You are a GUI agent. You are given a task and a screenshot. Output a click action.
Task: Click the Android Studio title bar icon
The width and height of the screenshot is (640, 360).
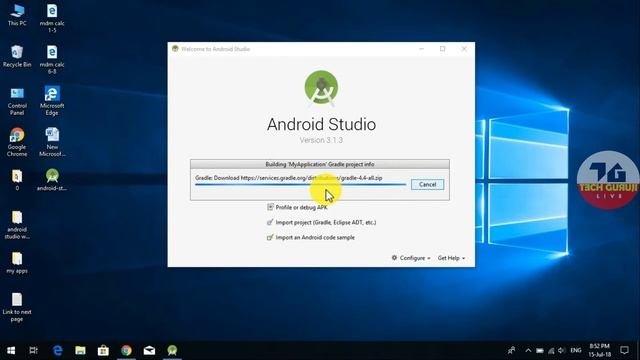pos(175,49)
